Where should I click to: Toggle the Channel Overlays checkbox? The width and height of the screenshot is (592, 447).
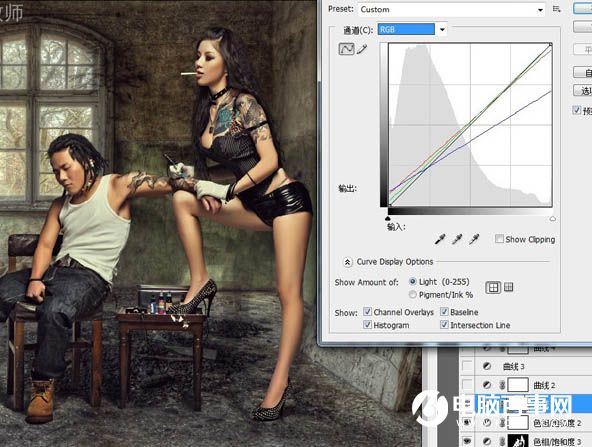click(367, 312)
